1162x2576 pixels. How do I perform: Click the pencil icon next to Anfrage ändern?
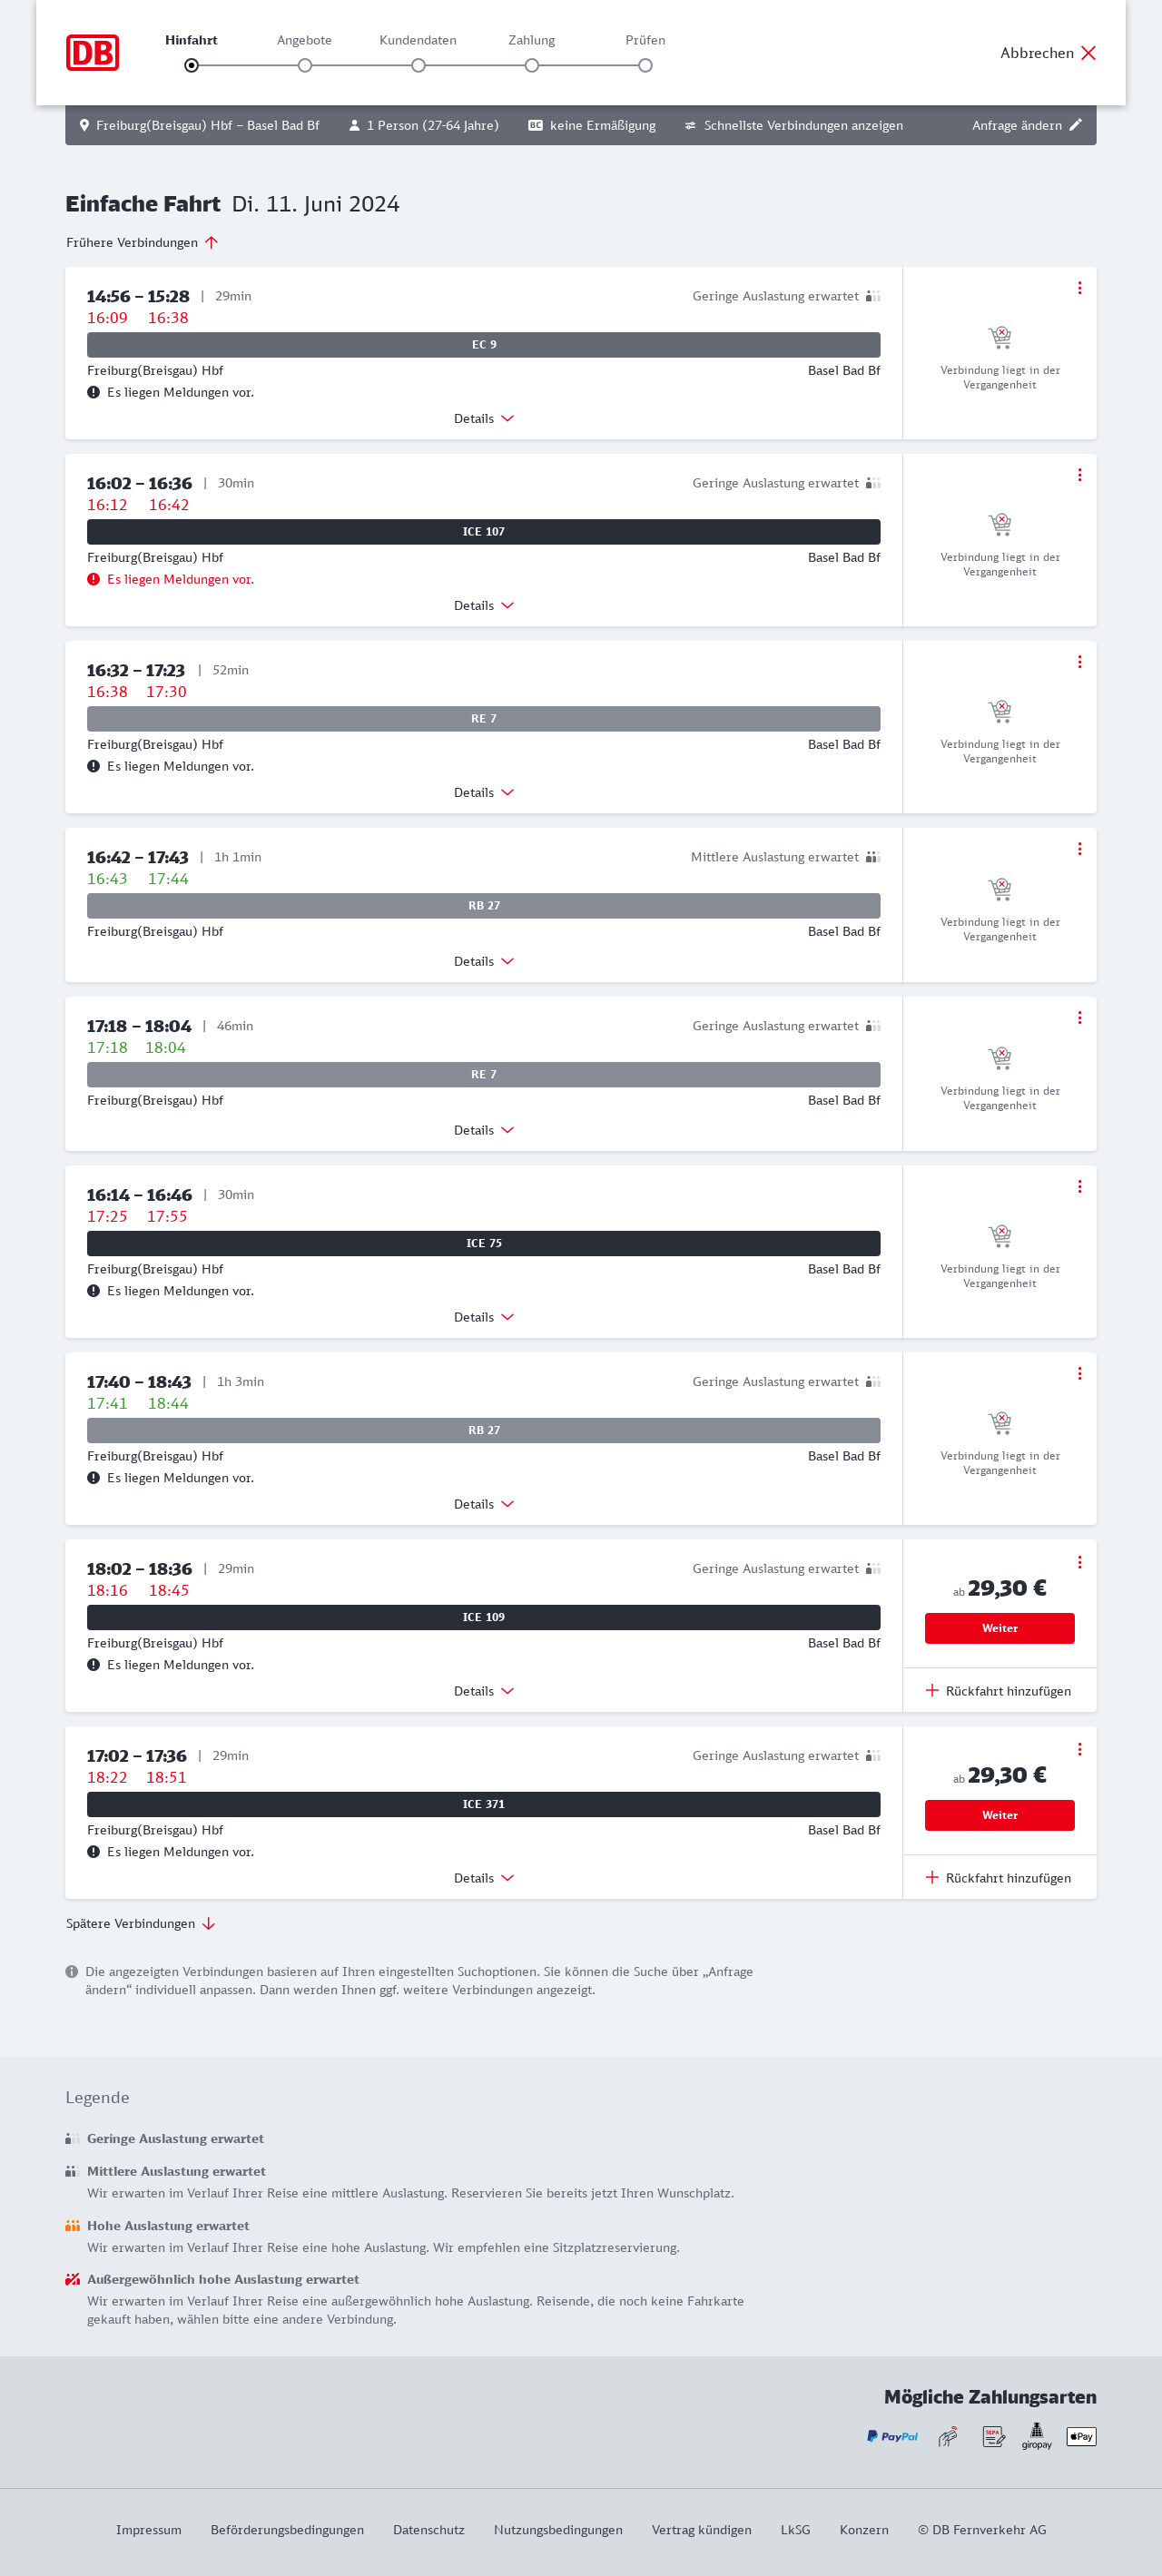pos(1075,125)
